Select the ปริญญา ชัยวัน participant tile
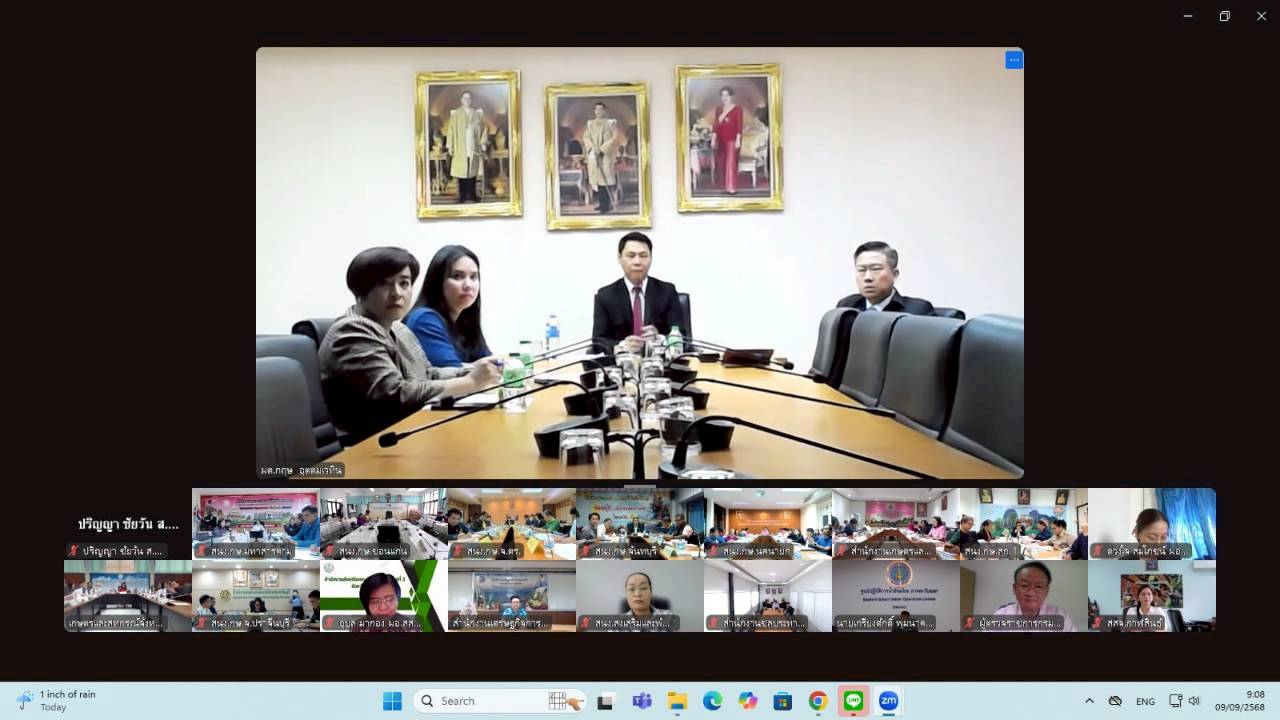The image size is (1280, 720). (128, 524)
